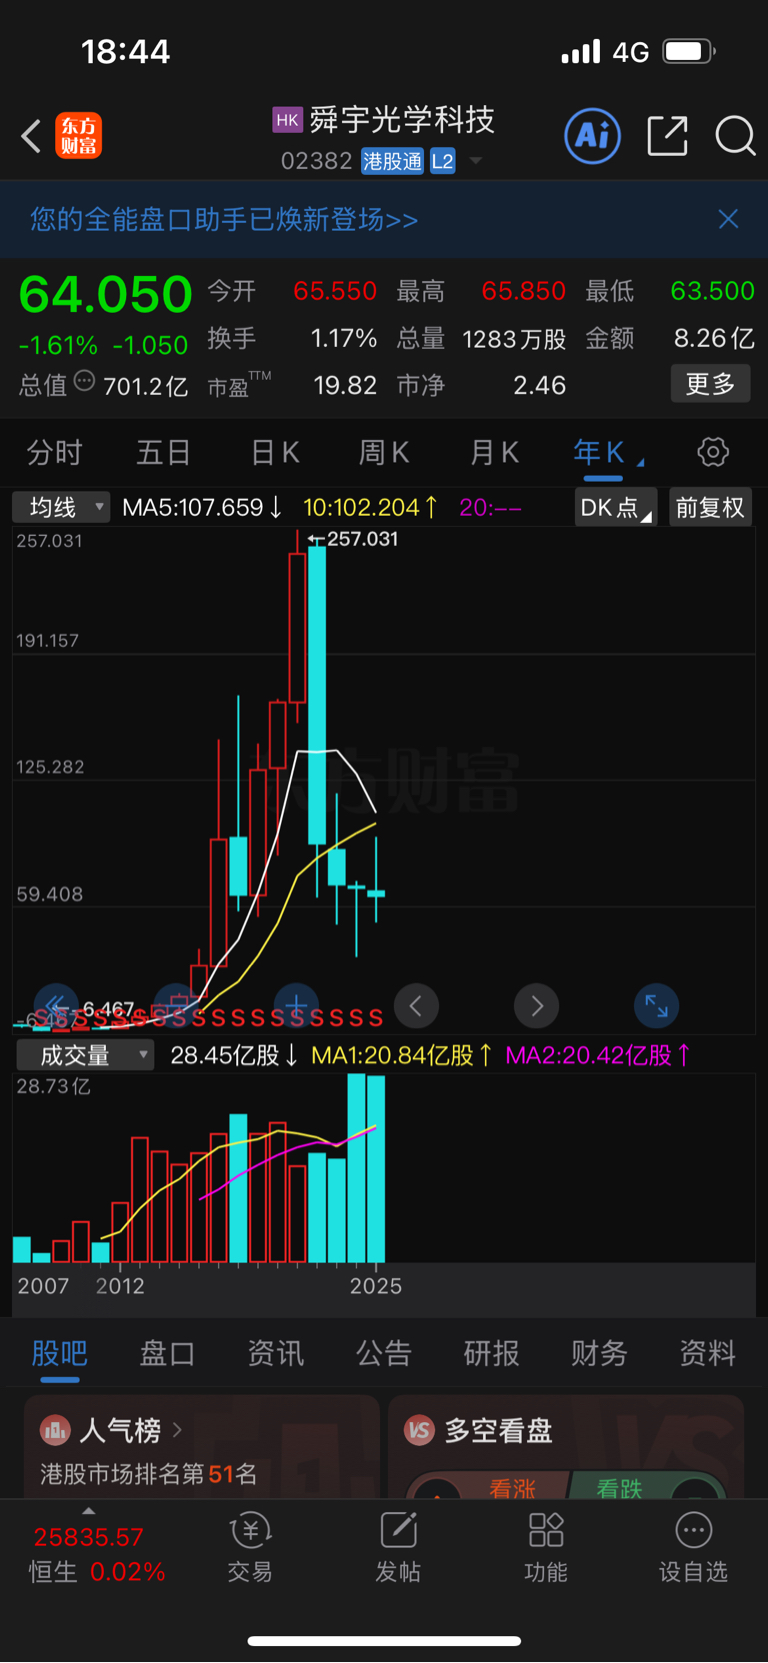Tap the 恒生 index value 25835.57
The width and height of the screenshot is (768, 1663).
[x=89, y=1537]
